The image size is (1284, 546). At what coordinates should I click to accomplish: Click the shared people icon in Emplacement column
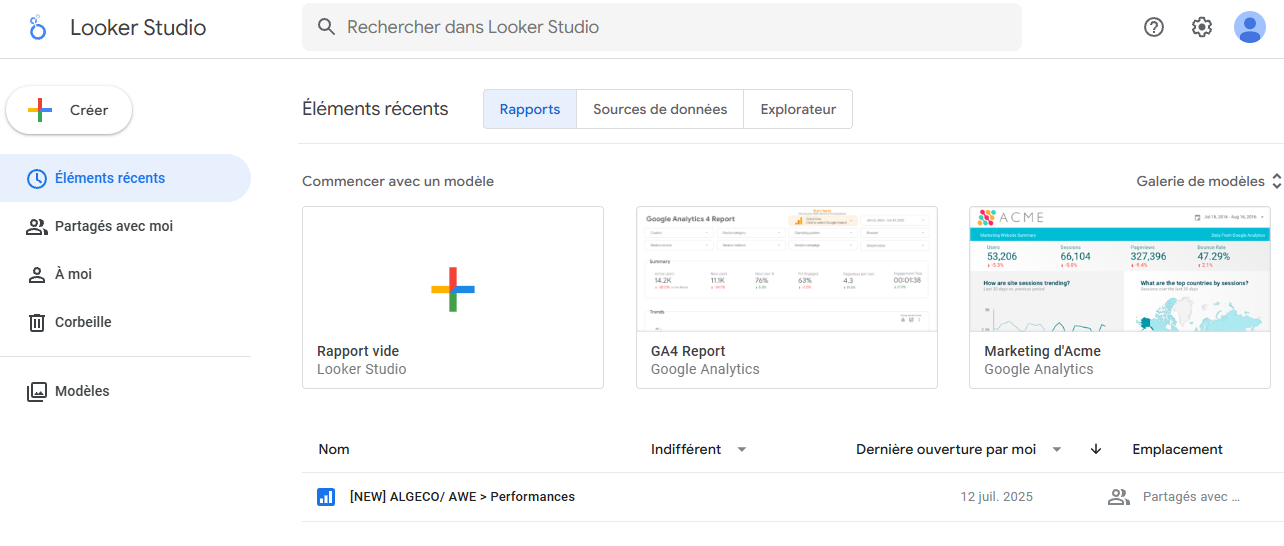click(1118, 497)
